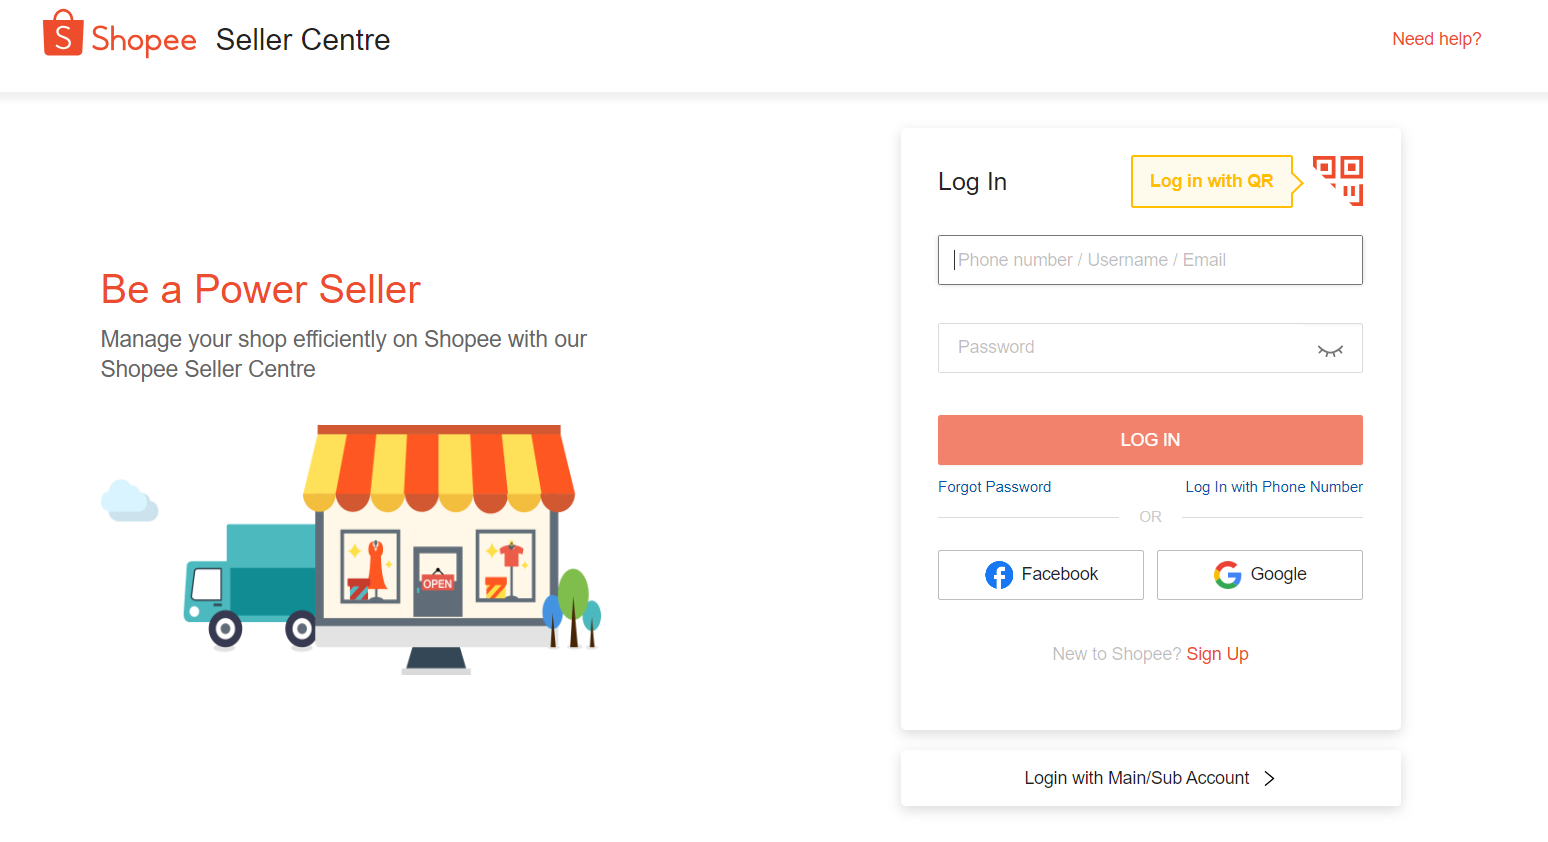
Task: Click the storefront illustration with OPEN sign
Action: pyautogui.click(x=439, y=547)
